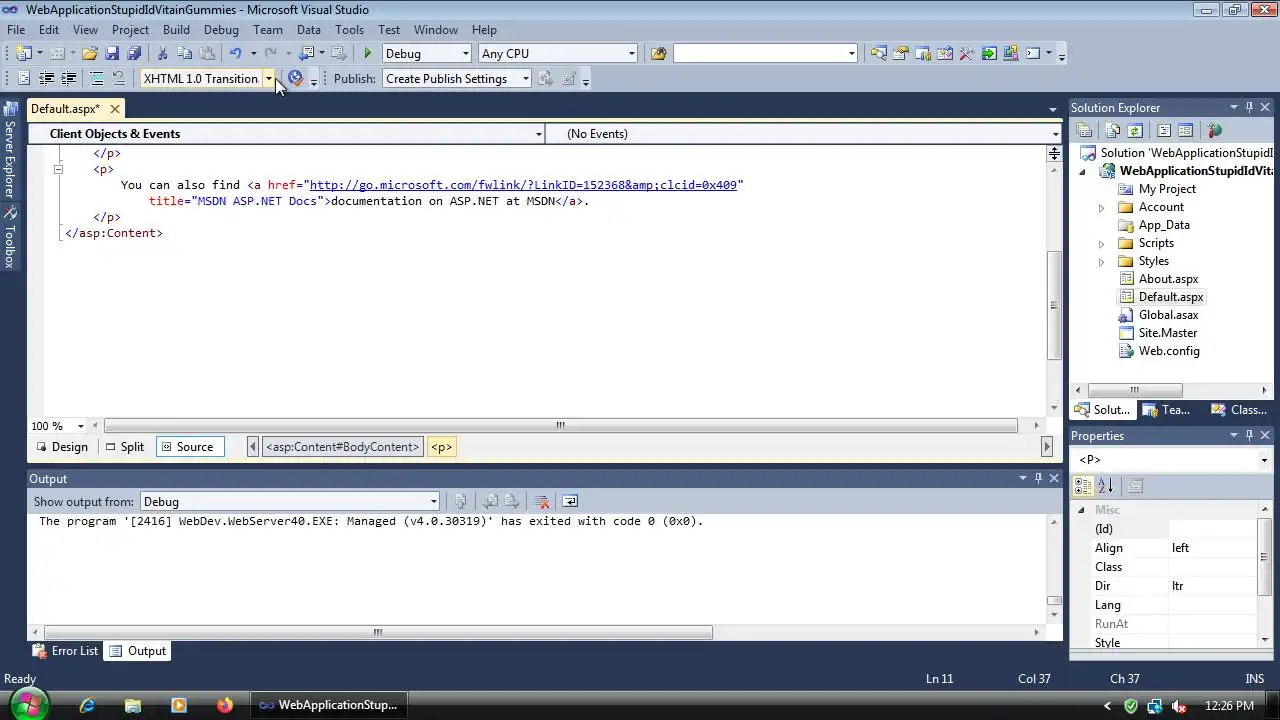Click the Undo arrow icon
Viewport: 1280px width, 720px height.
click(x=235, y=54)
